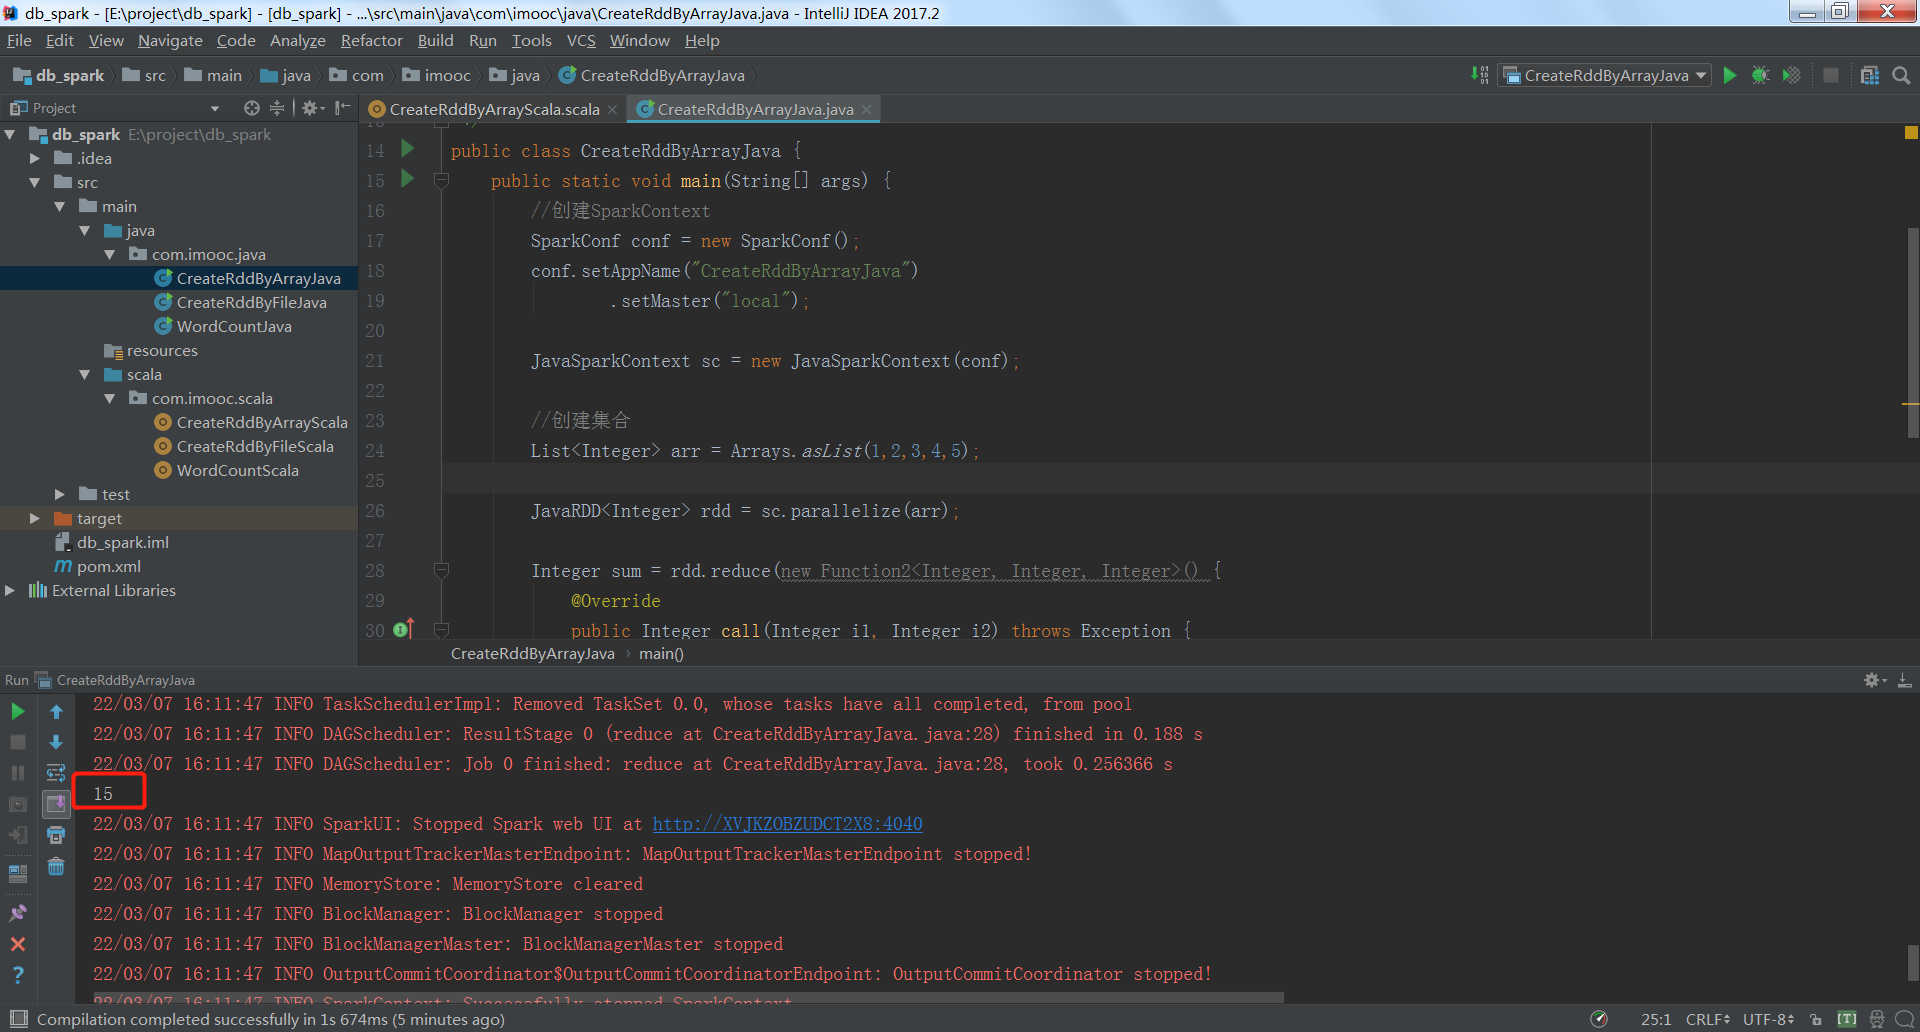
Task: Jump down the stack trace with down arrow
Action: [56, 742]
